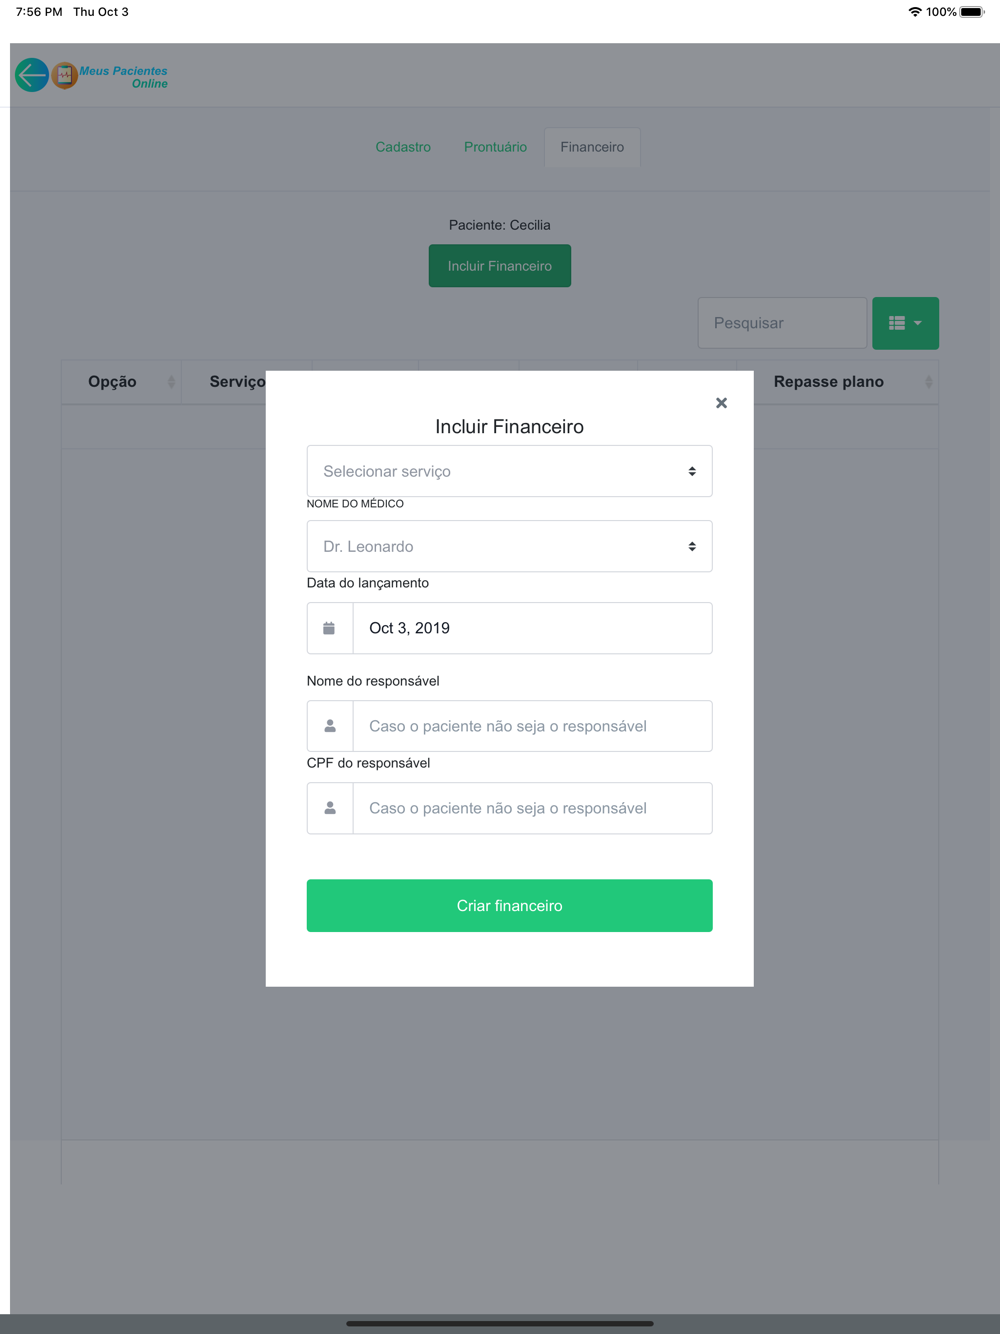Open the table columns list icon button
1000x1334 pixels.
point(897,323)
